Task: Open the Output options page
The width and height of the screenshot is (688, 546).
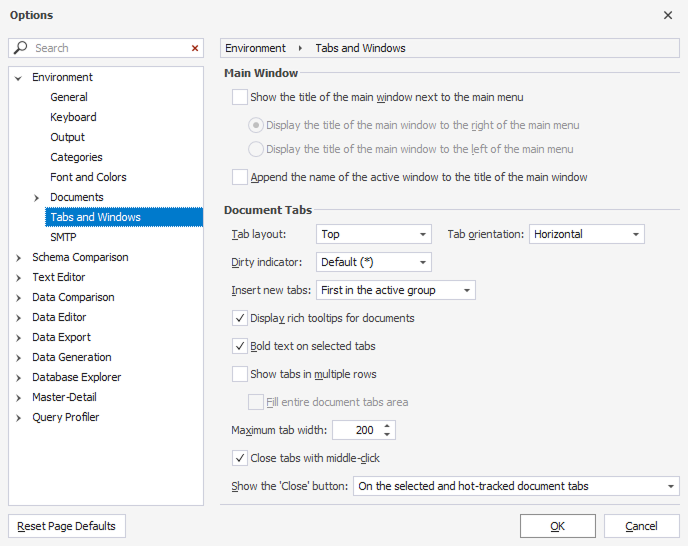Action: (x=68, y=137)
